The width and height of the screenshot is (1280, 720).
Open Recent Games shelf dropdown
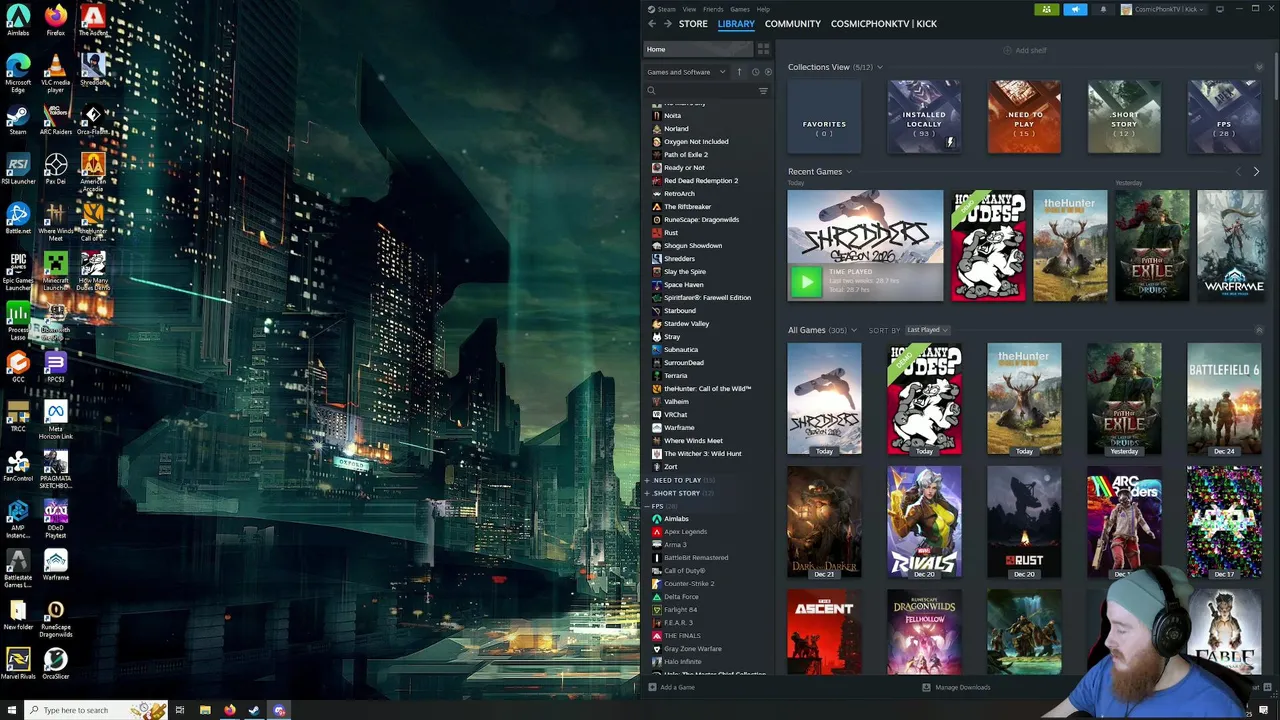tap(849, 172)
